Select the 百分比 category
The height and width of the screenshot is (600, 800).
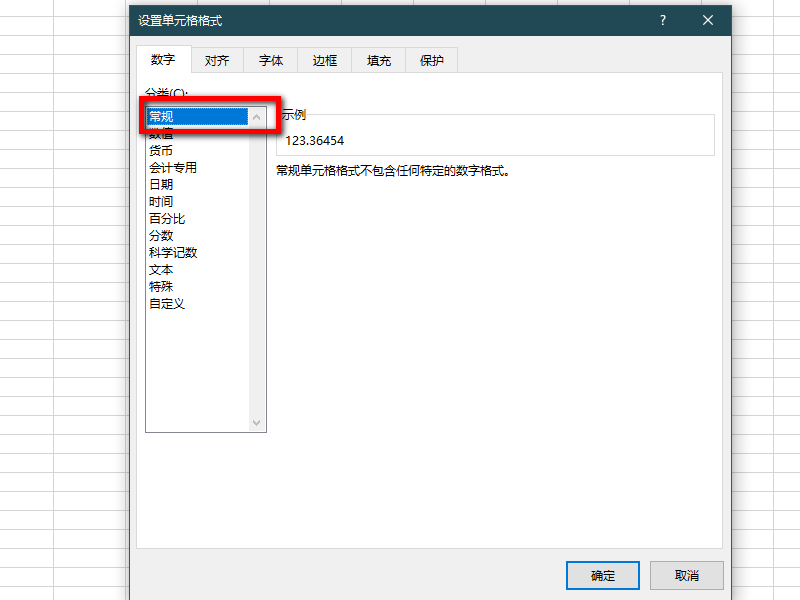tap(197, 218)
